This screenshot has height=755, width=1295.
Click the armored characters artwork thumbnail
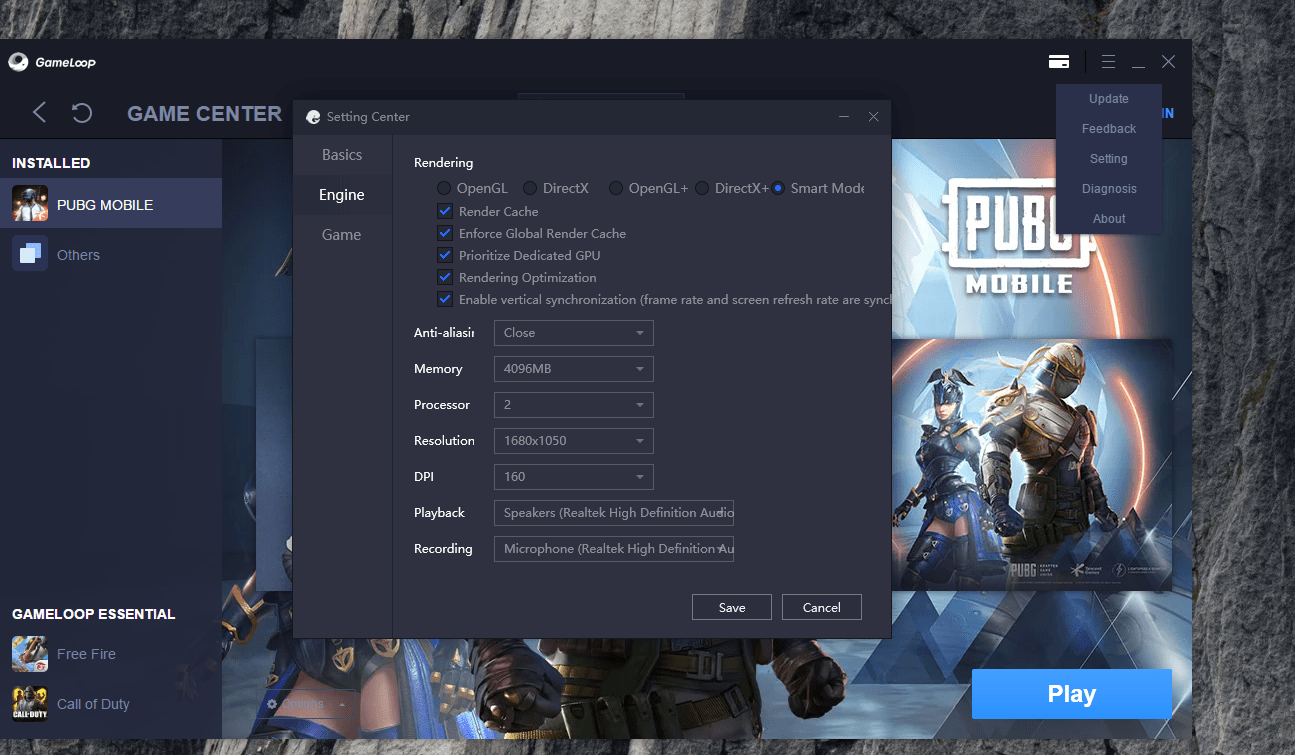(x=1031, y=464)
